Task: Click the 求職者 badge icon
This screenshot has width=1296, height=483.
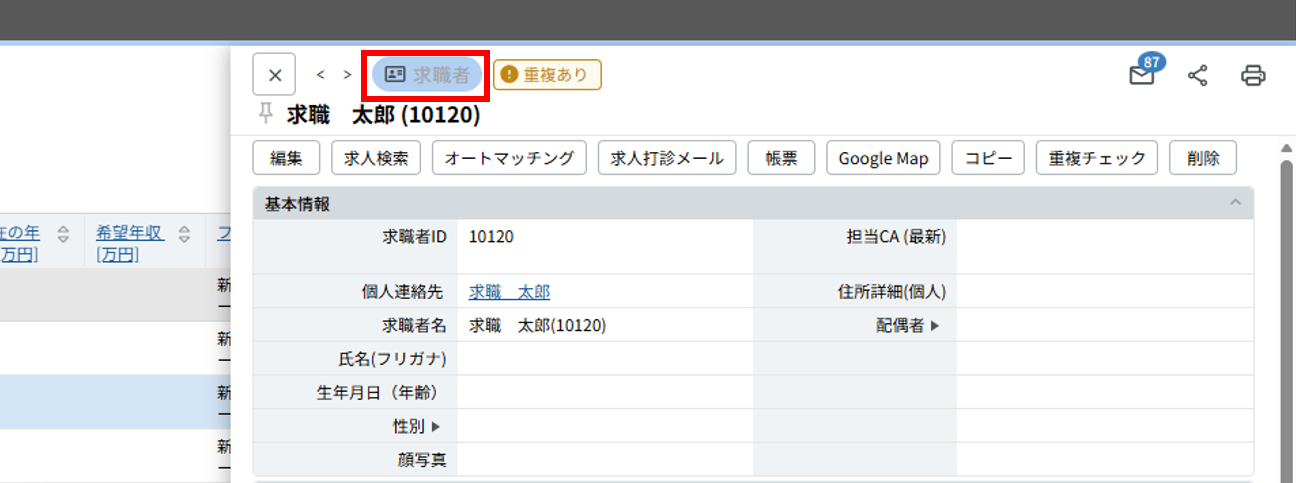Action: coord(396,75)
